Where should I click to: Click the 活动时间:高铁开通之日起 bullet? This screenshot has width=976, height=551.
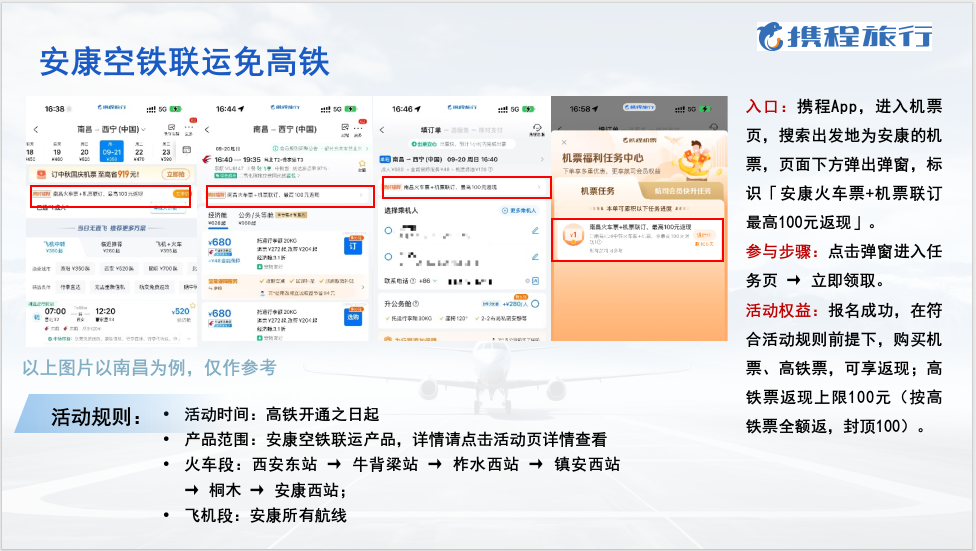pyautogui.click(x=281, y=414)
